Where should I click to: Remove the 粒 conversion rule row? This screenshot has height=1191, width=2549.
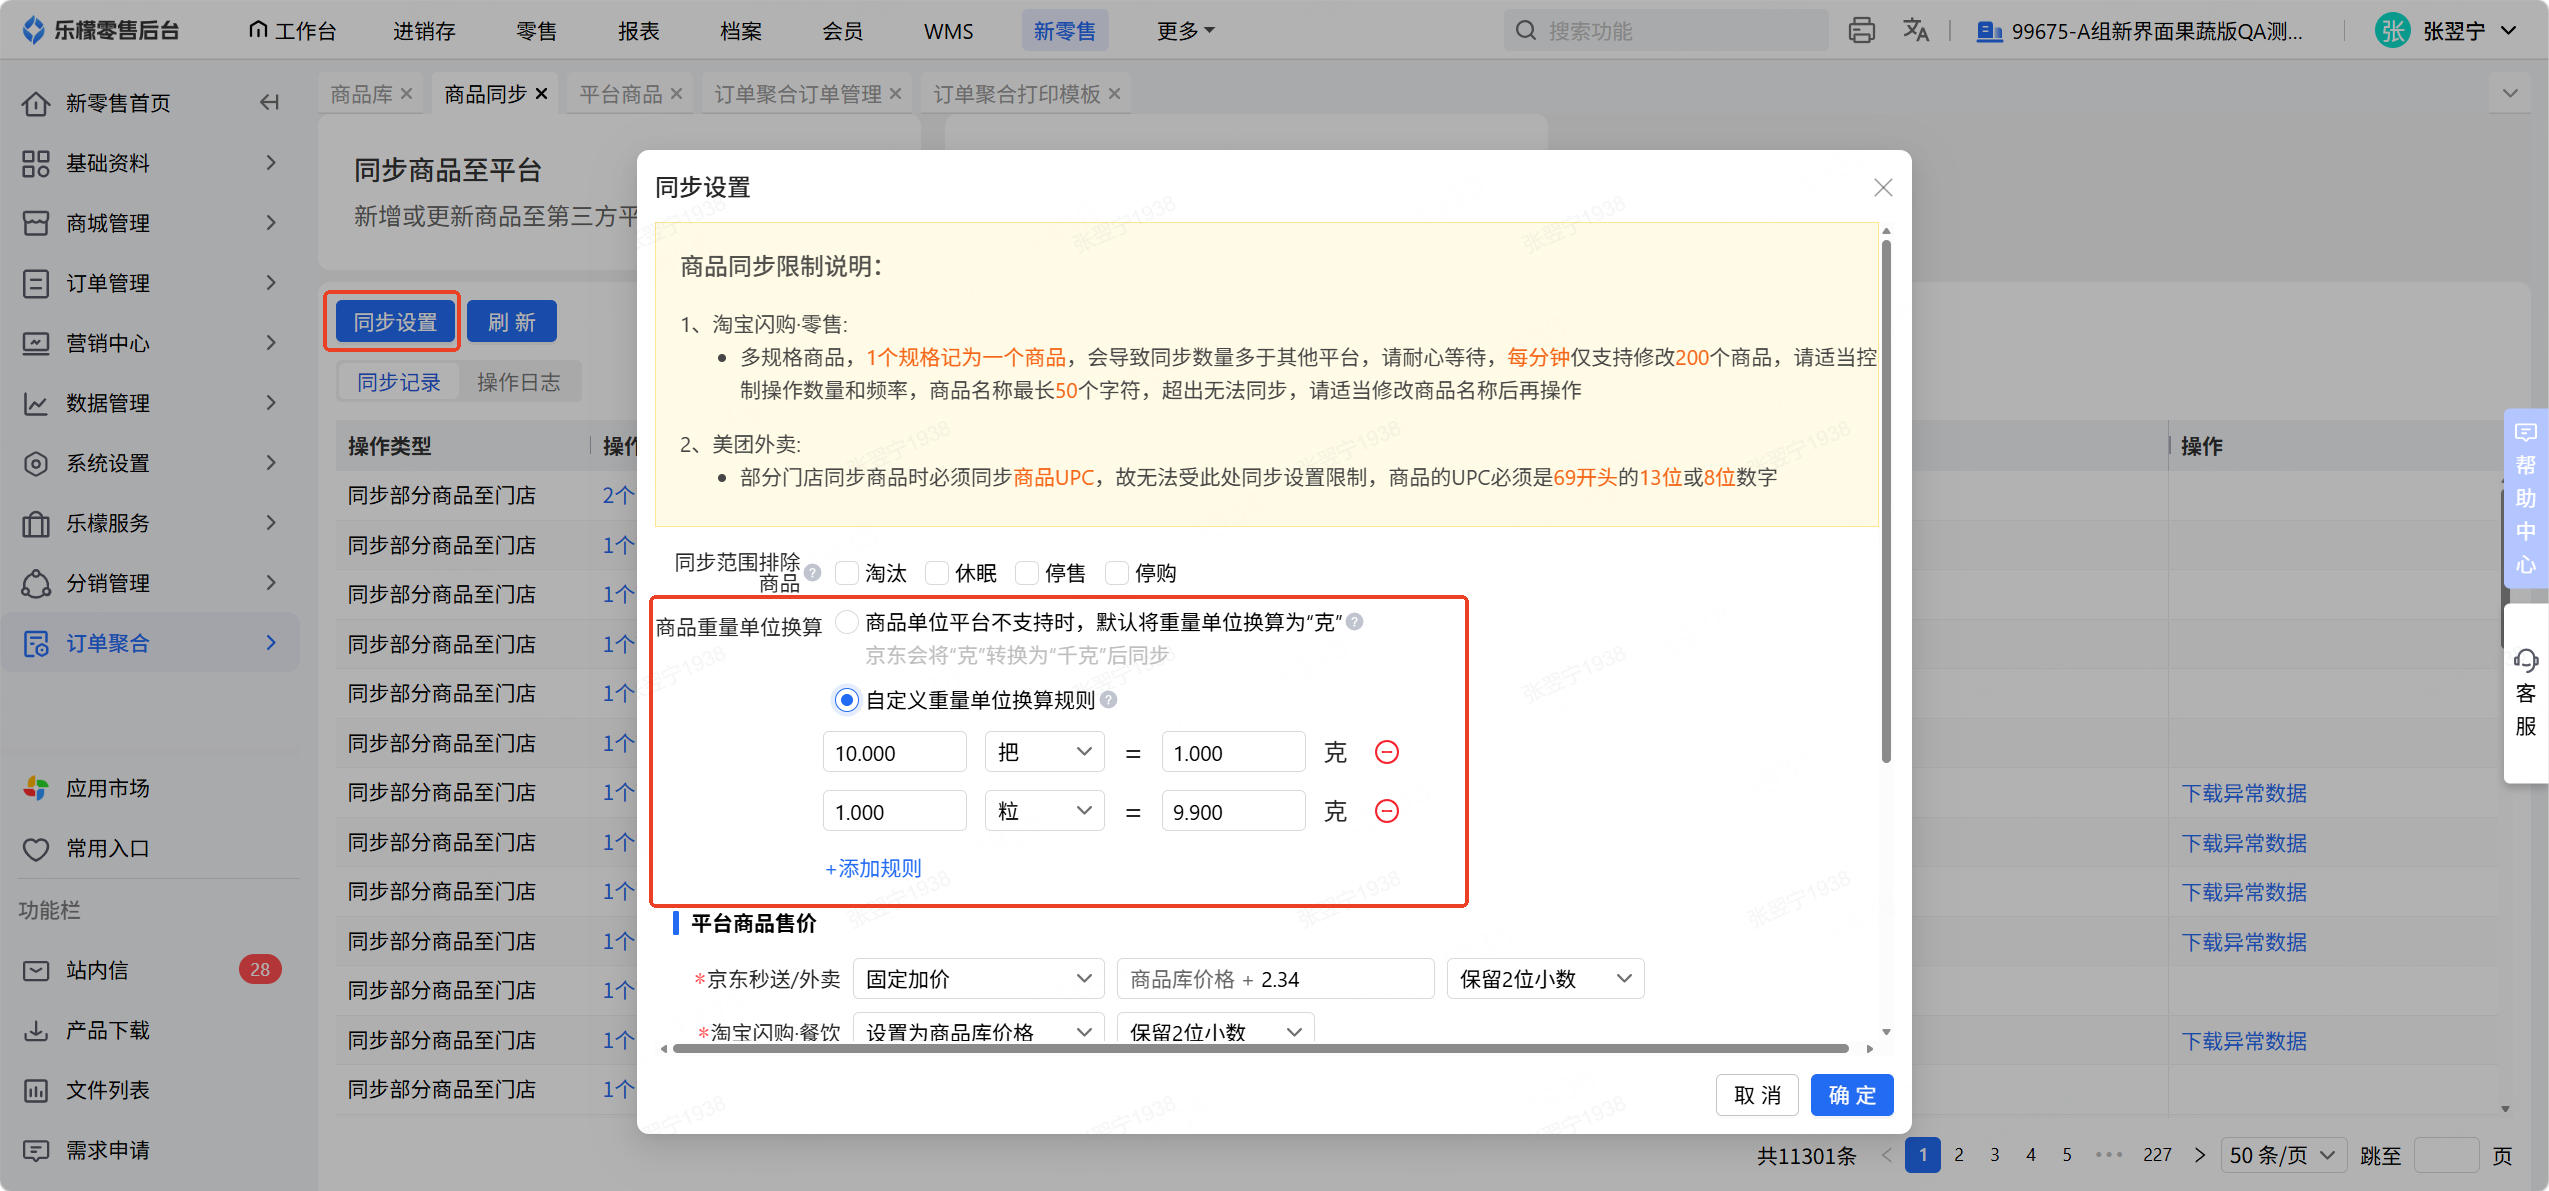(1387, 811)
